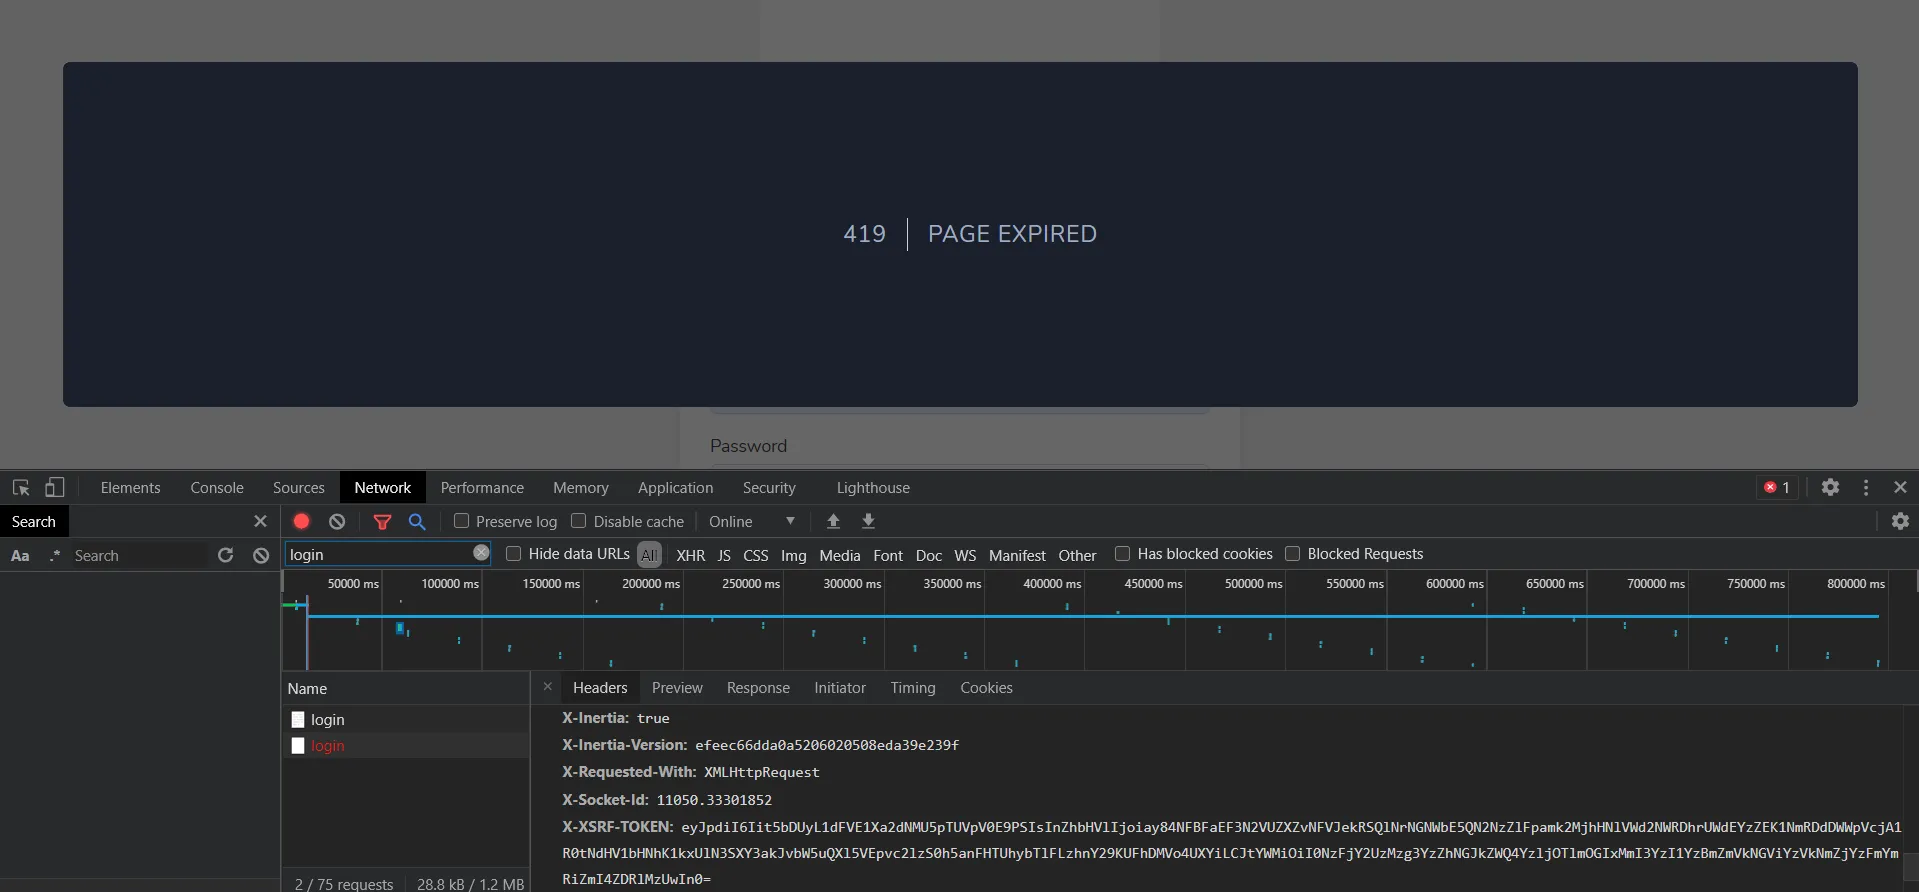Open the Online throttling dropdown

pos(752,521)
